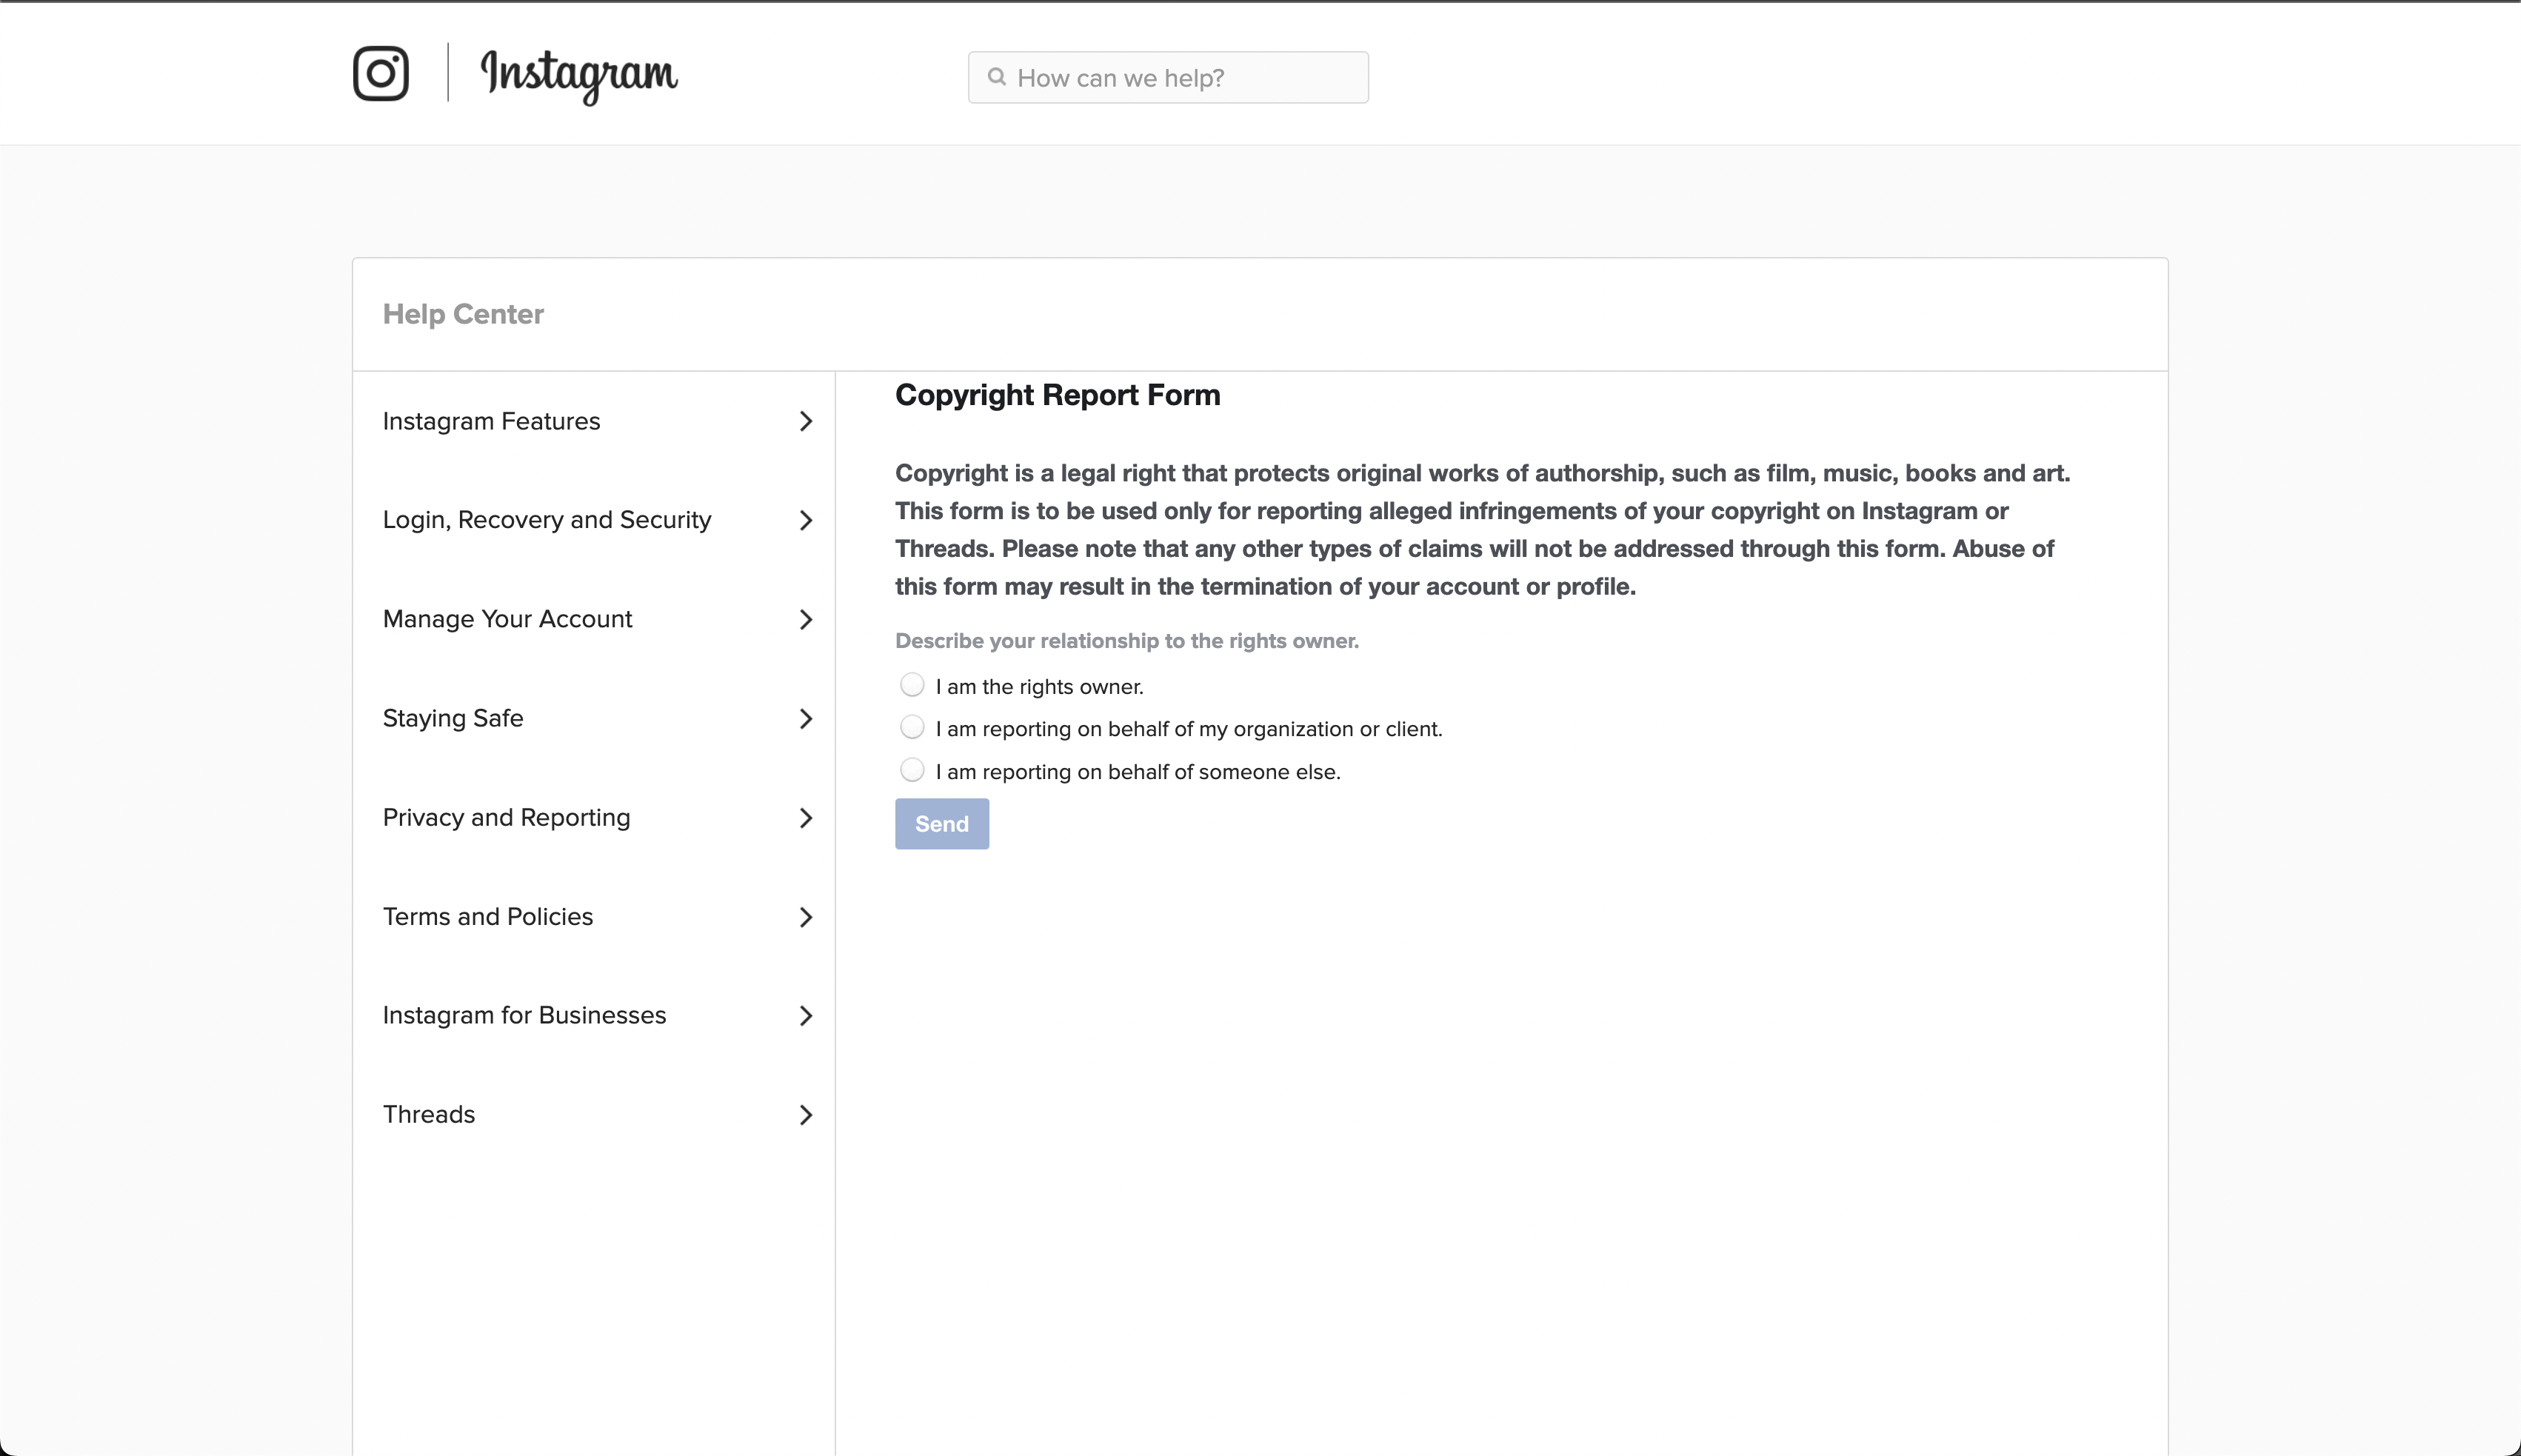Open the Threads help section
The width and height of the screenshot is (2521, 1456).
(594, 1115)
